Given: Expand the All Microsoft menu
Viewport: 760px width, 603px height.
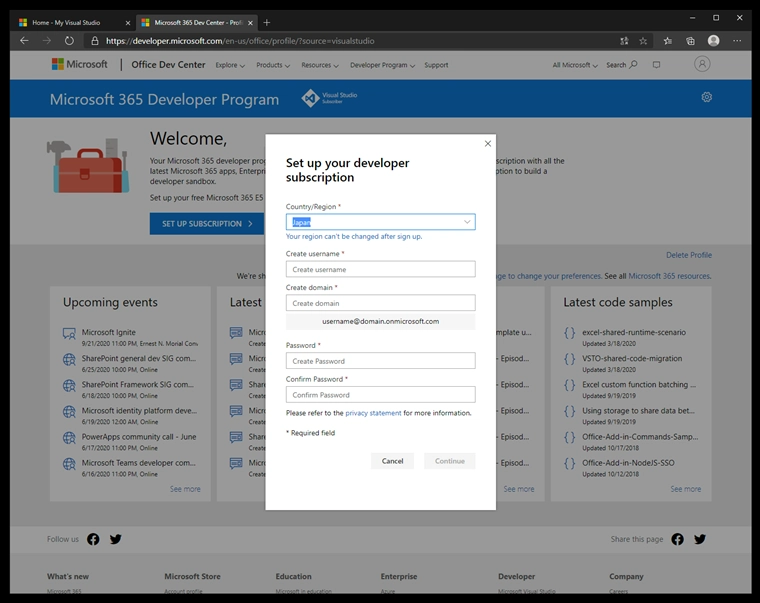Looking at the screenshot, I should tap(575, 65).
